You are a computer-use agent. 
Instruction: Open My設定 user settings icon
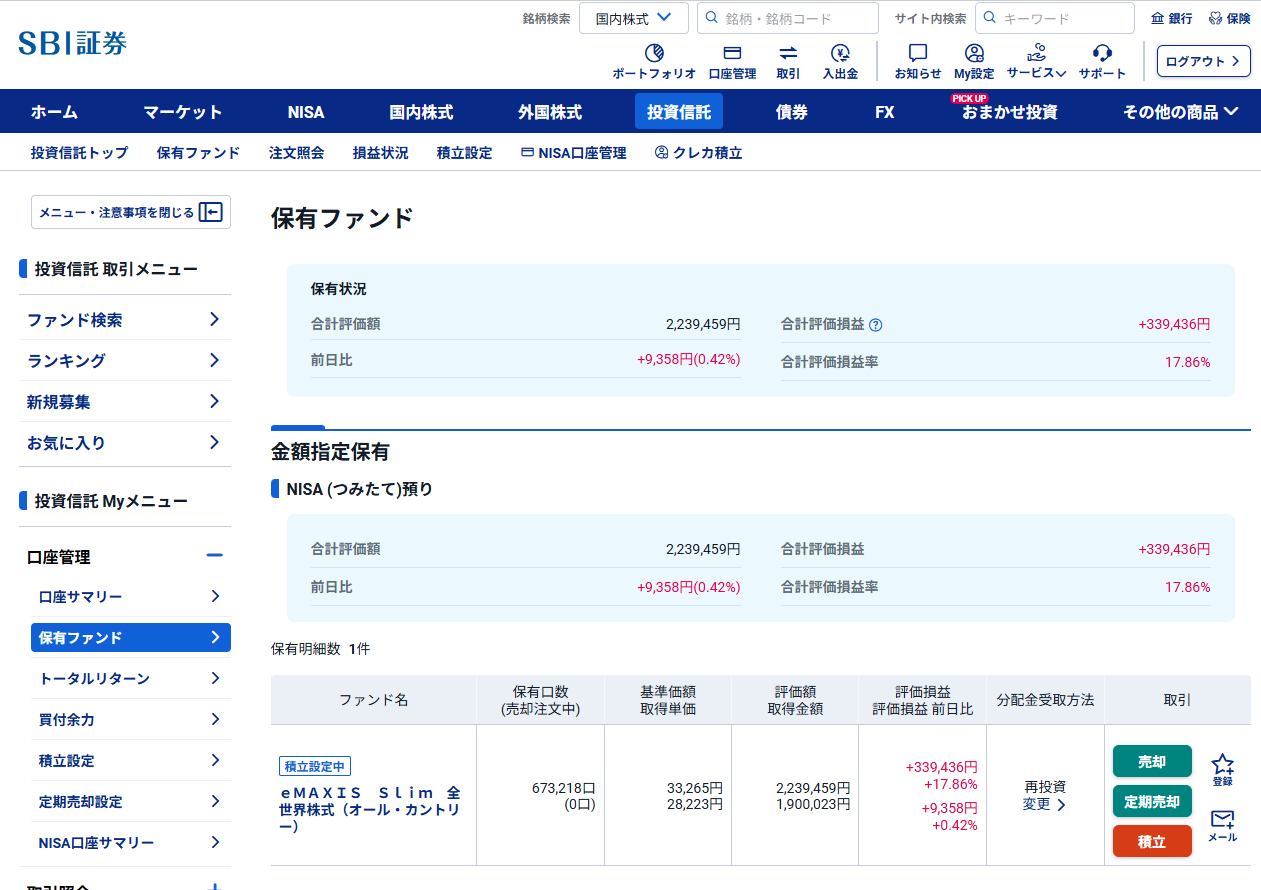tap(974, 54)
